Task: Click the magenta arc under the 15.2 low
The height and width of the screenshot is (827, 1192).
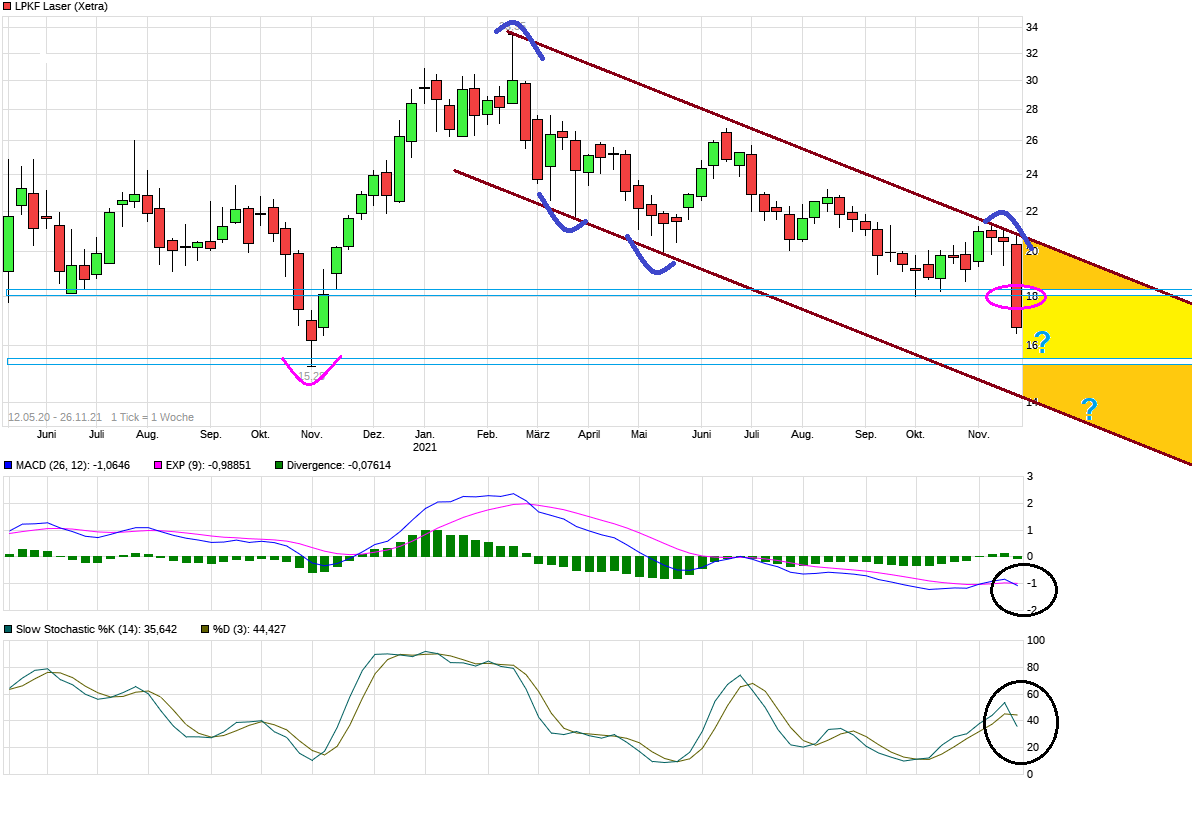Action: coord(312,375)
